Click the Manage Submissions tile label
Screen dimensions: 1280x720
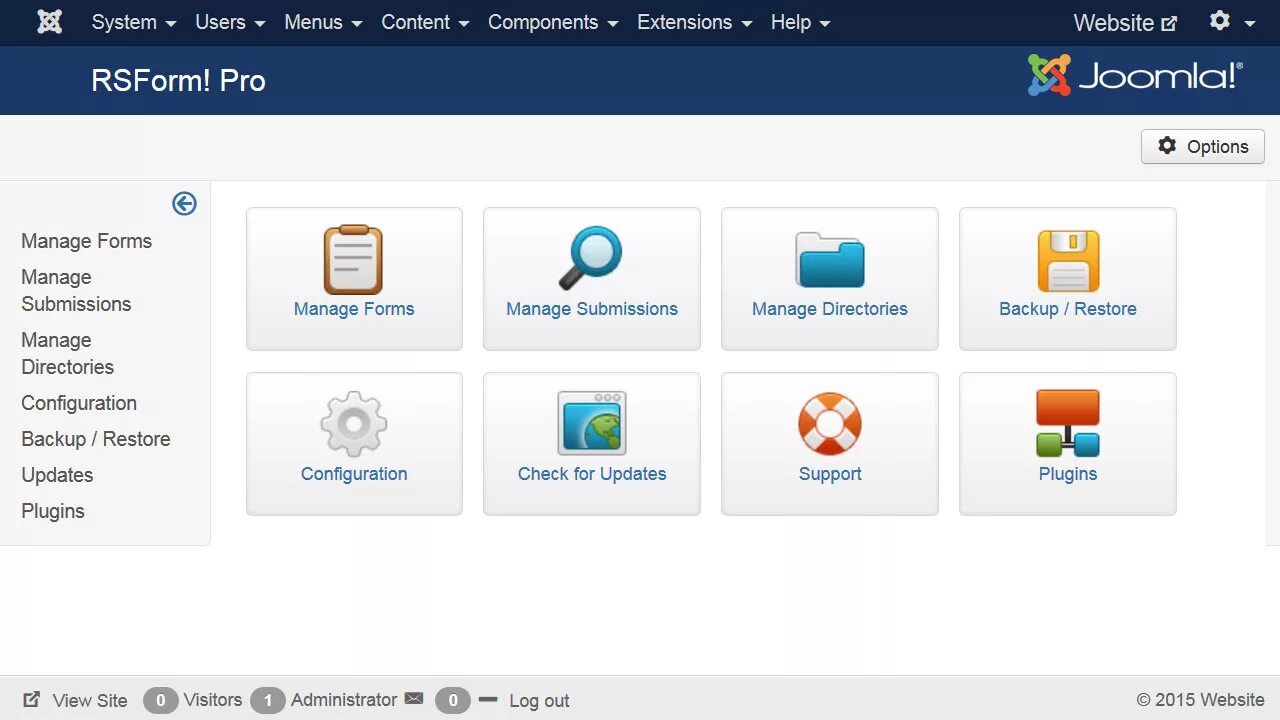click(592, 309)
